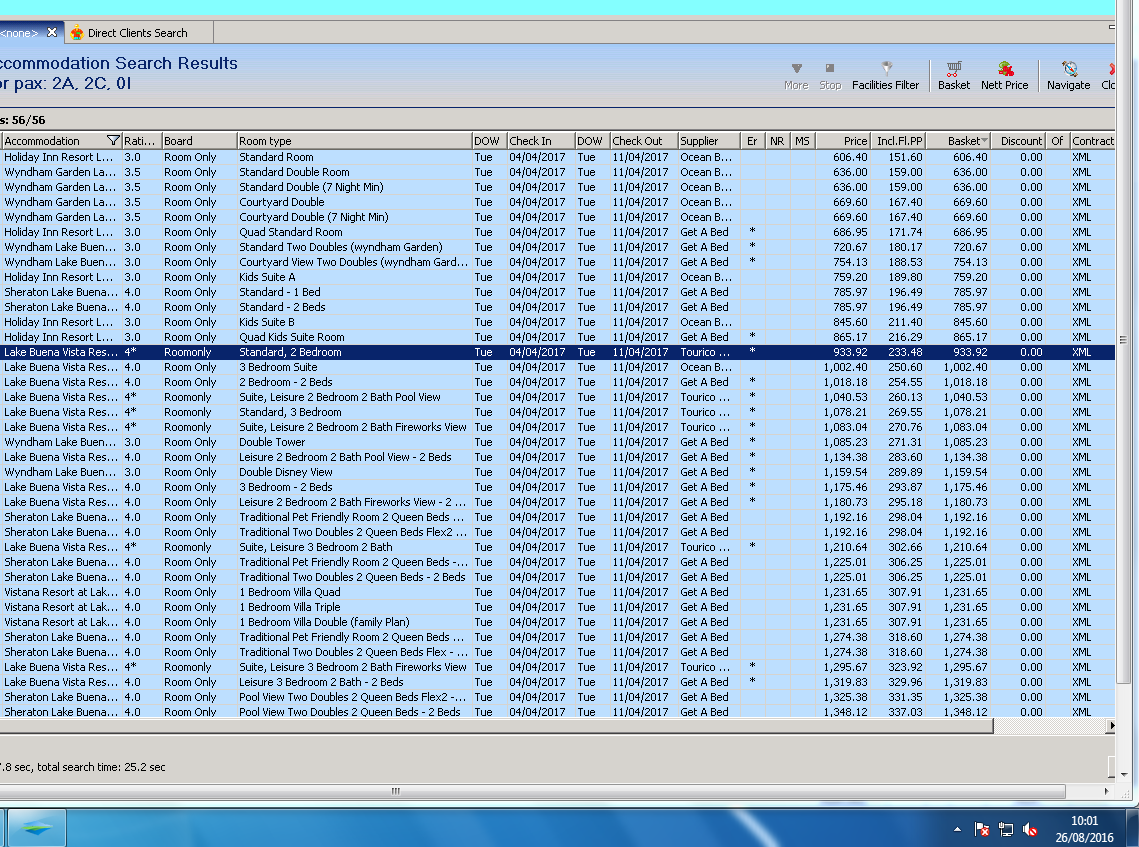Click the lower window horizontal scrollbar thumb
Viewport: 1139px width, 847px height.
pyautogui.click(x=532, y=791)
